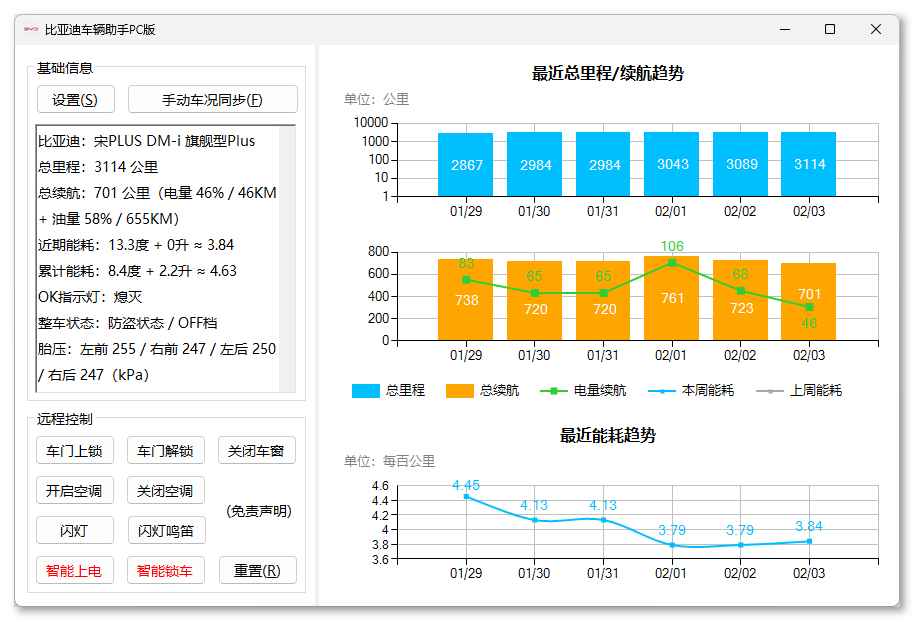Unlock doors with 车门解锁
This screenshot has width=914, height=621.
click(x=166, y=451)
